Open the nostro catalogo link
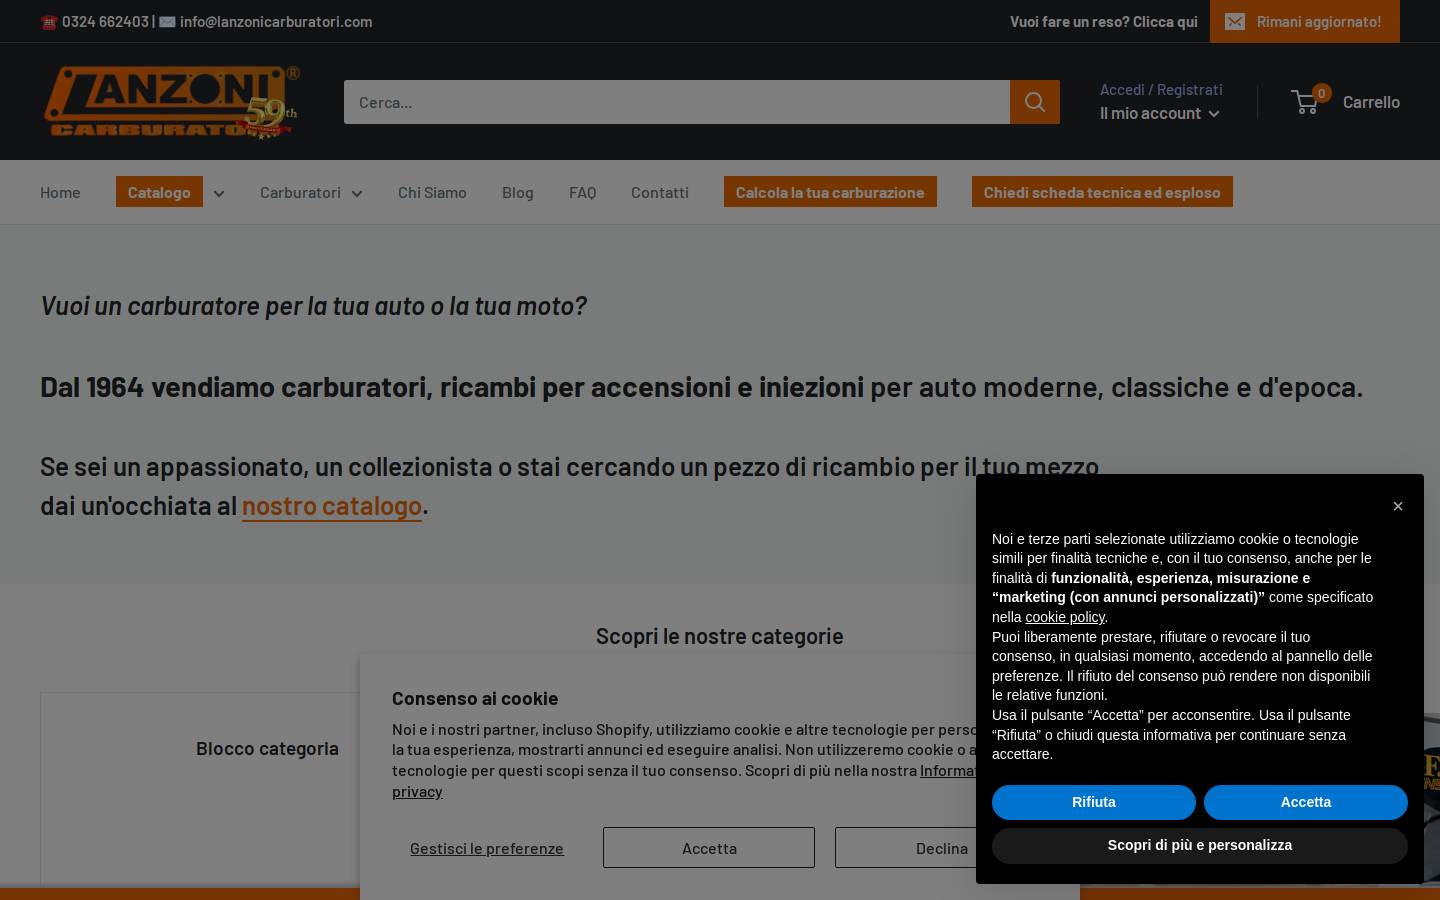 [x=332, y=506]
